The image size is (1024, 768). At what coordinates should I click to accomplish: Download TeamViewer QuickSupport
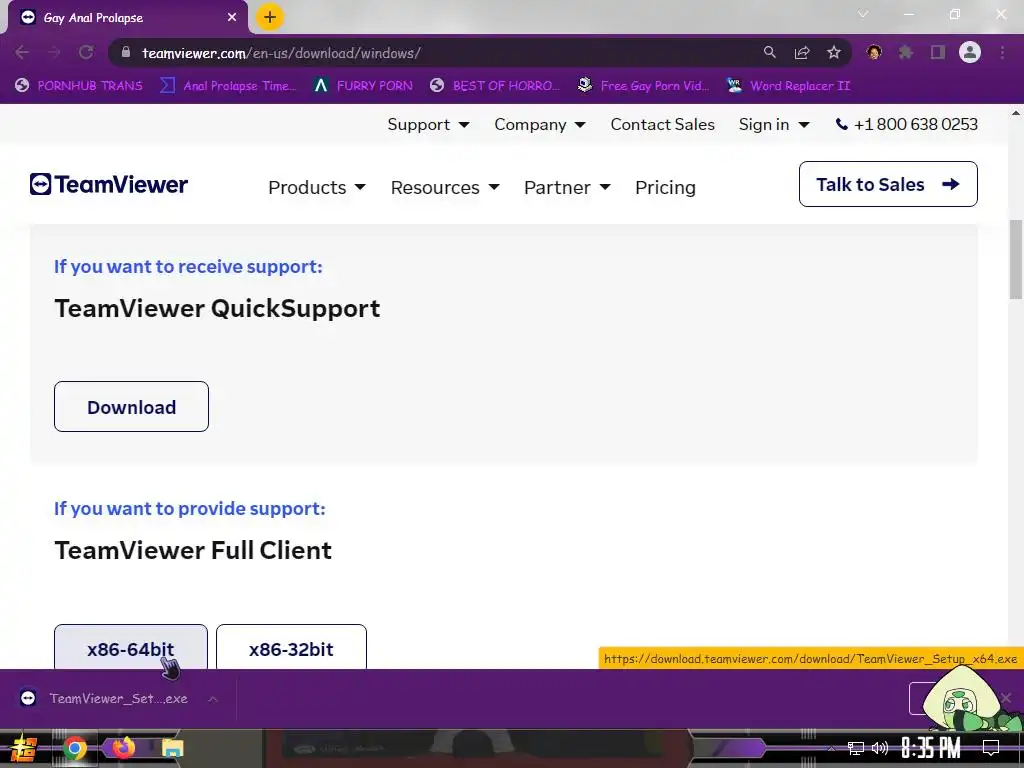[131, 407]
